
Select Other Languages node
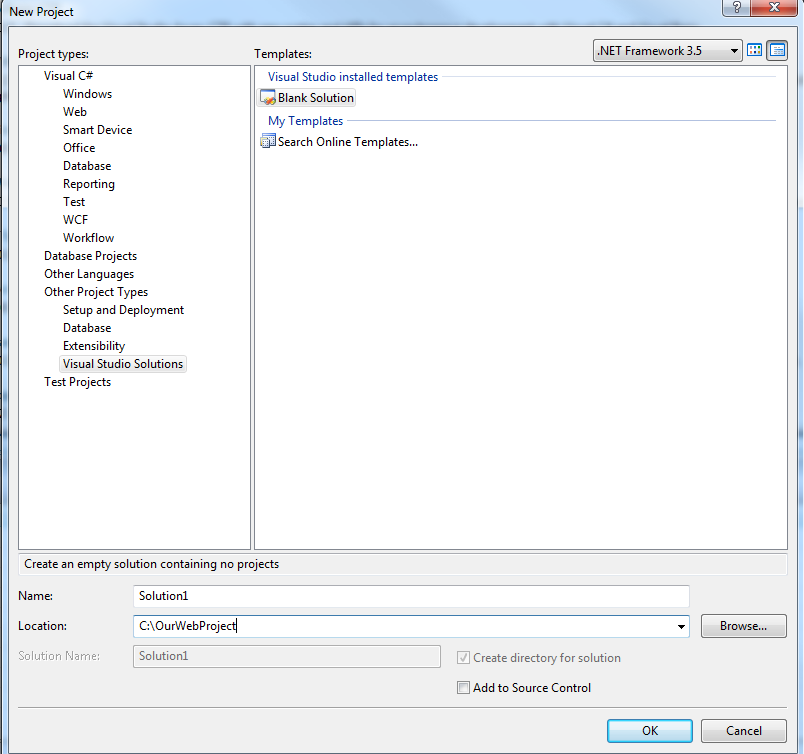tap(89, 274)
